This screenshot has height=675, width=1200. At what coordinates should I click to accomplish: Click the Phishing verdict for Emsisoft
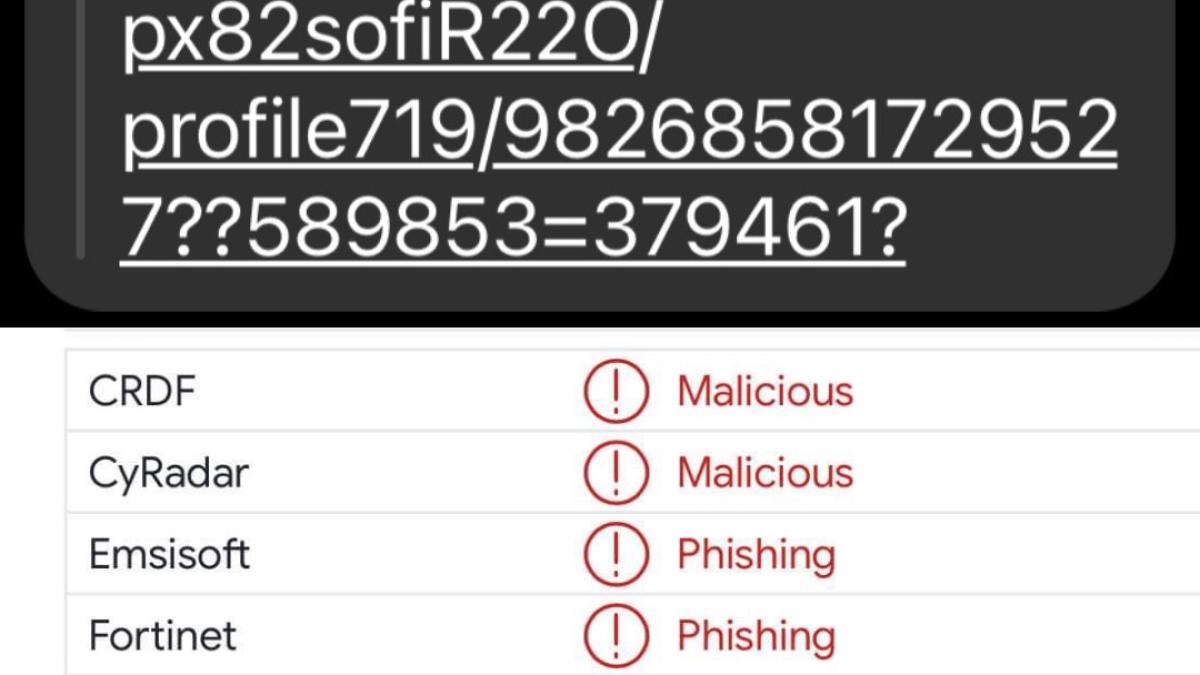click(756, 554)
